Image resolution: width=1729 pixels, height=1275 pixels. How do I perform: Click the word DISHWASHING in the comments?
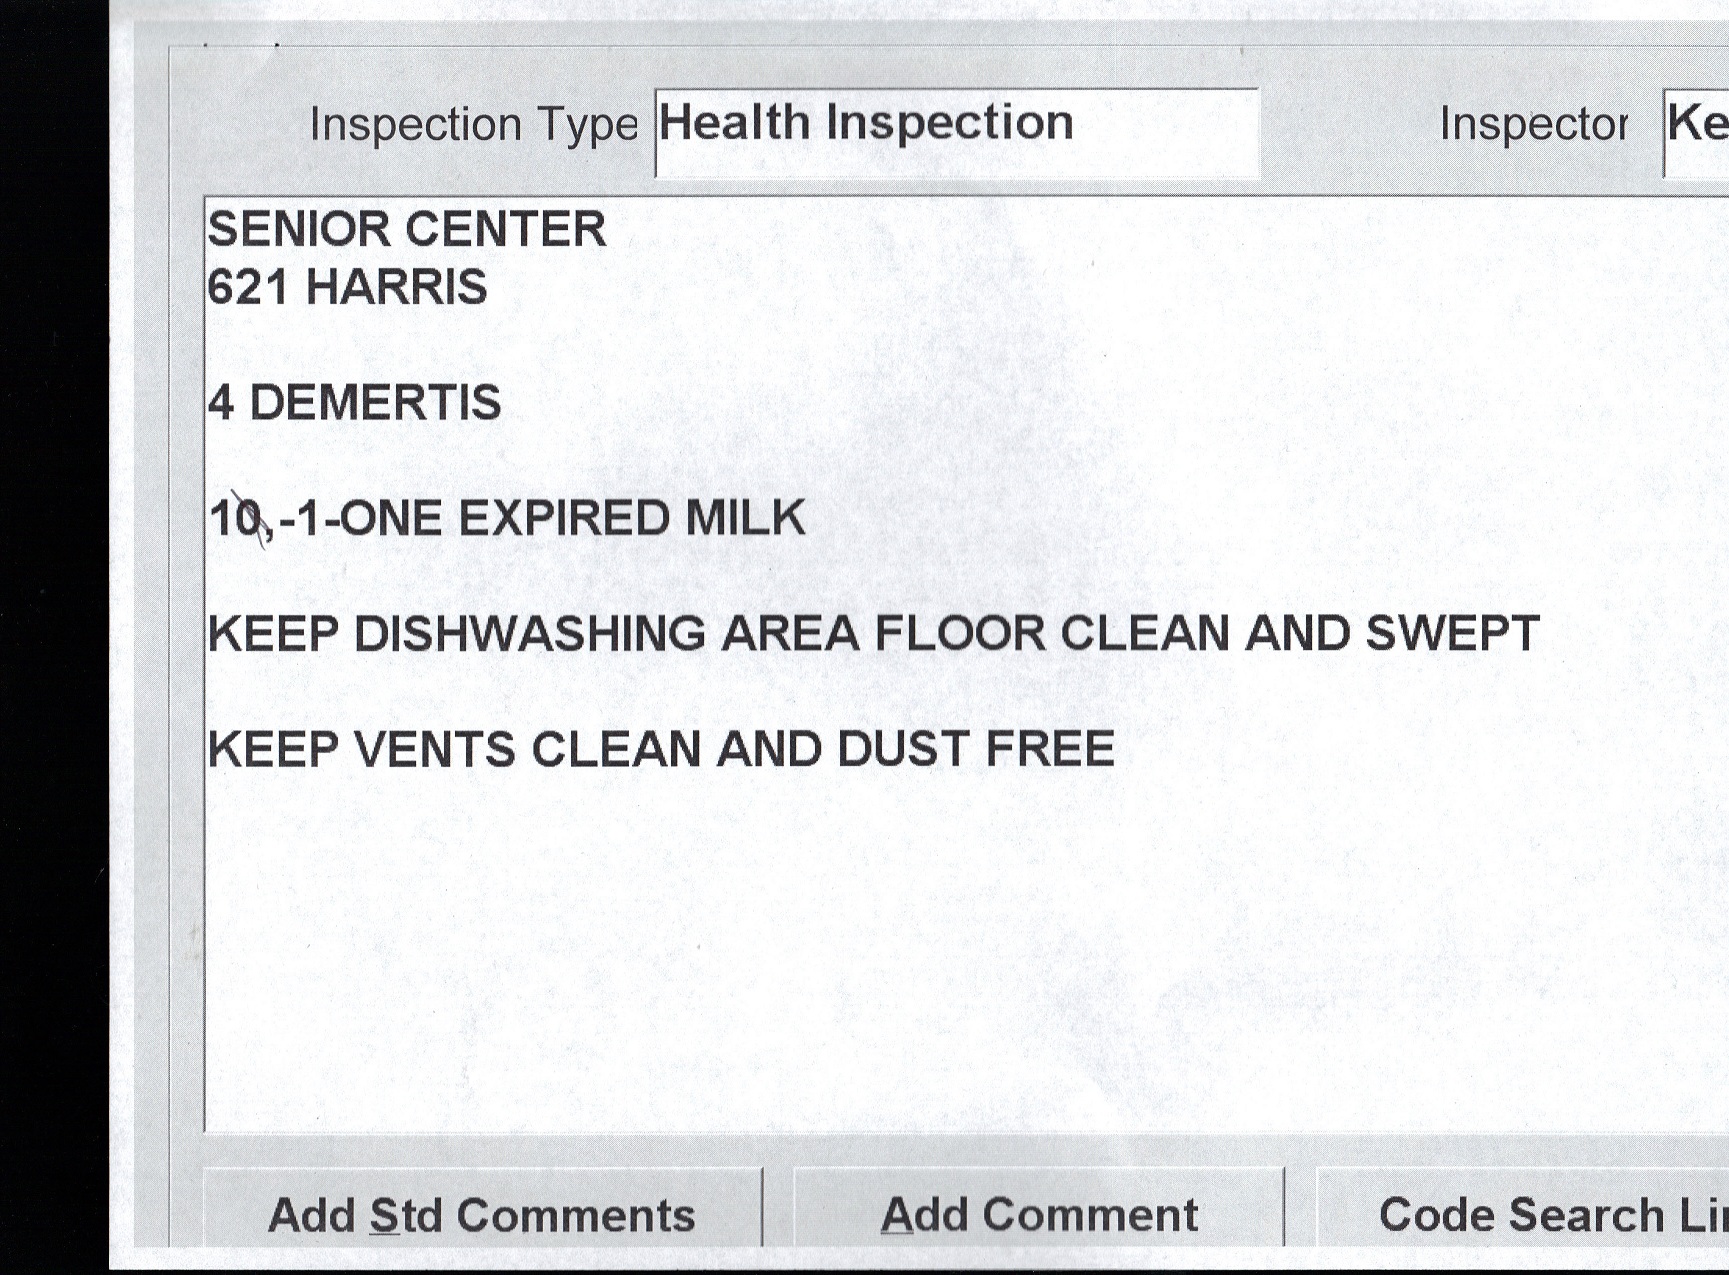click(529, 634)
